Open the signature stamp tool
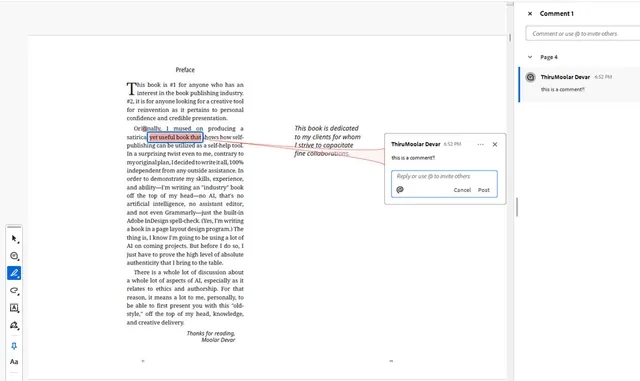 tap(14, 325)
